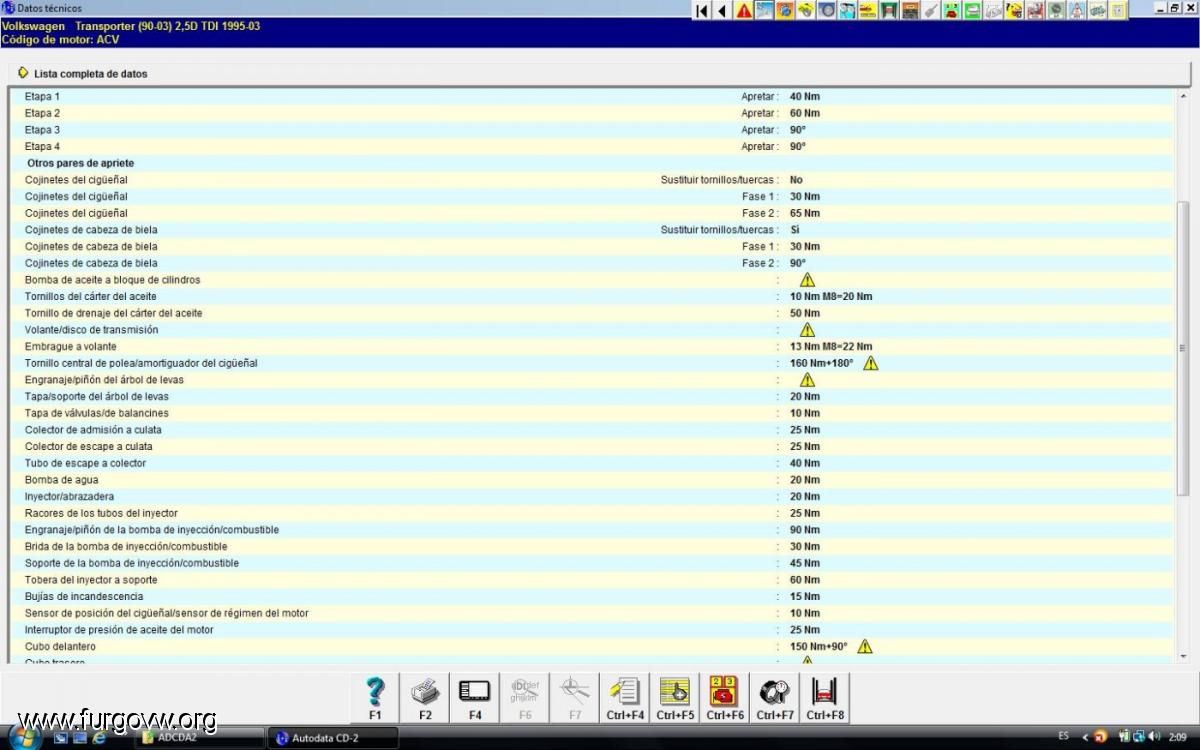Switch to ADCDA2 taskbar window
The width and height of the screenshot is (1200, 750).
point(200,738)
